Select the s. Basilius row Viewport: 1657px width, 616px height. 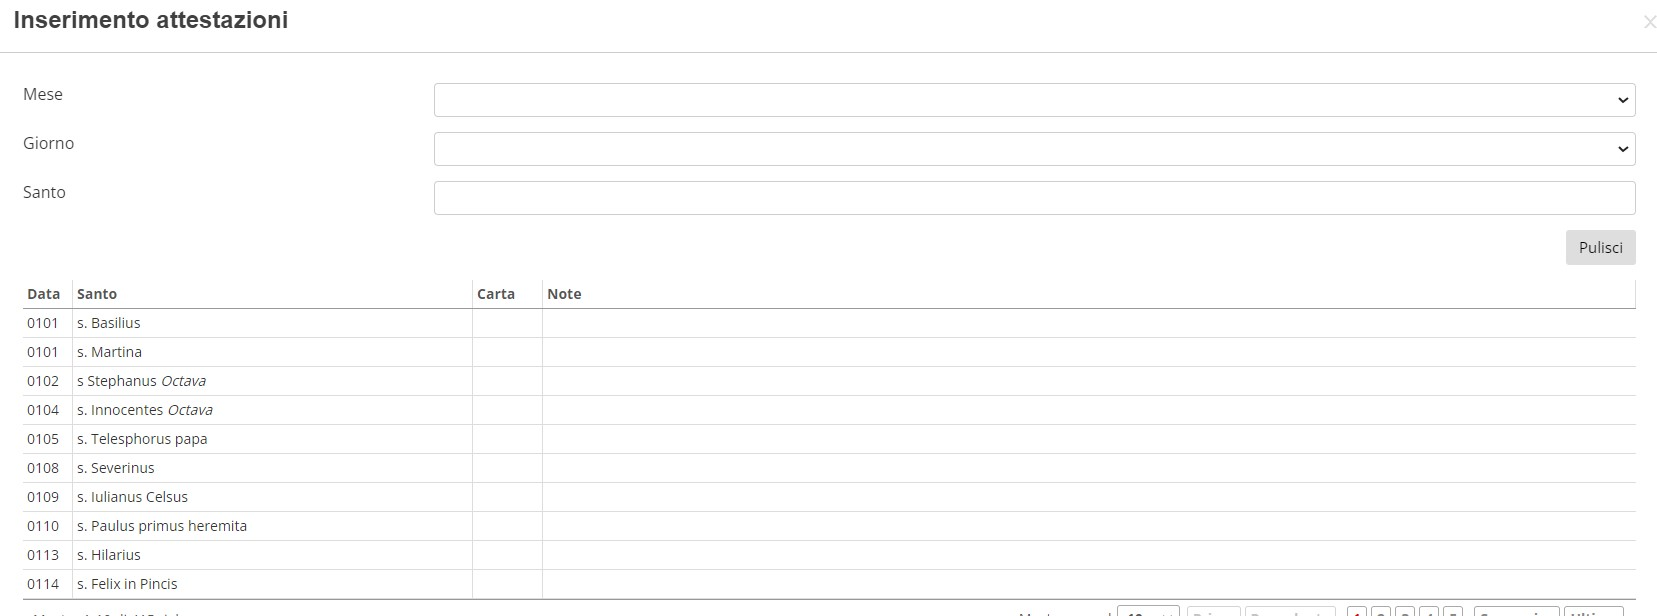click(830, 323)
